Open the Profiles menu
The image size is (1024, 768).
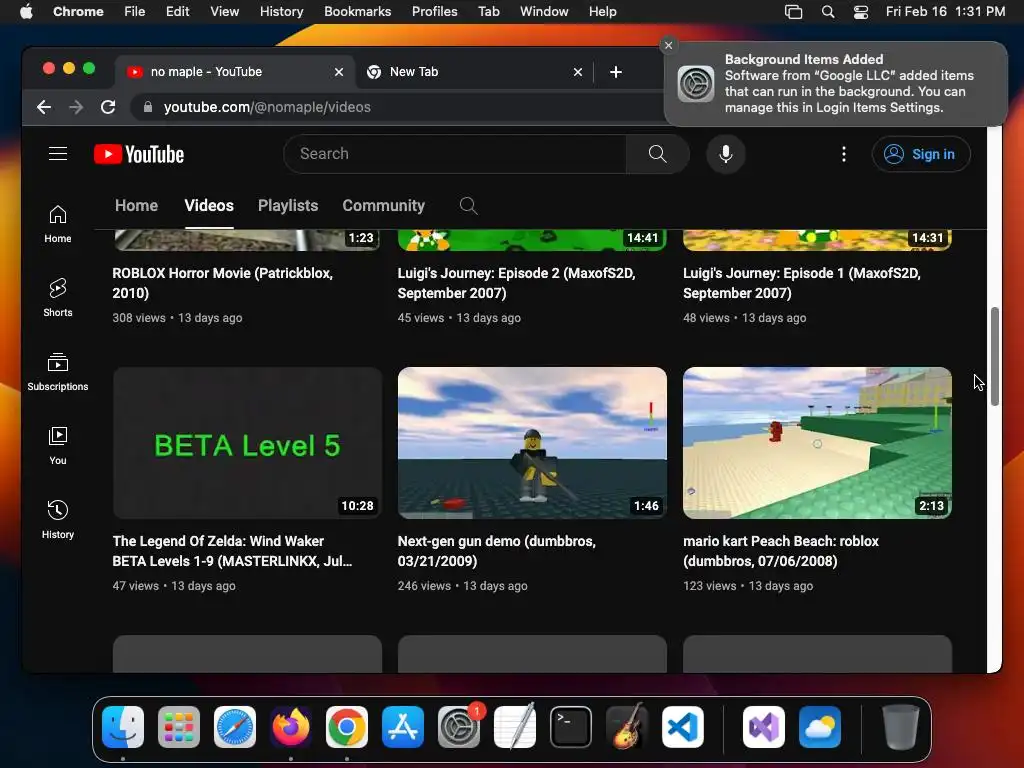(434, 12)
